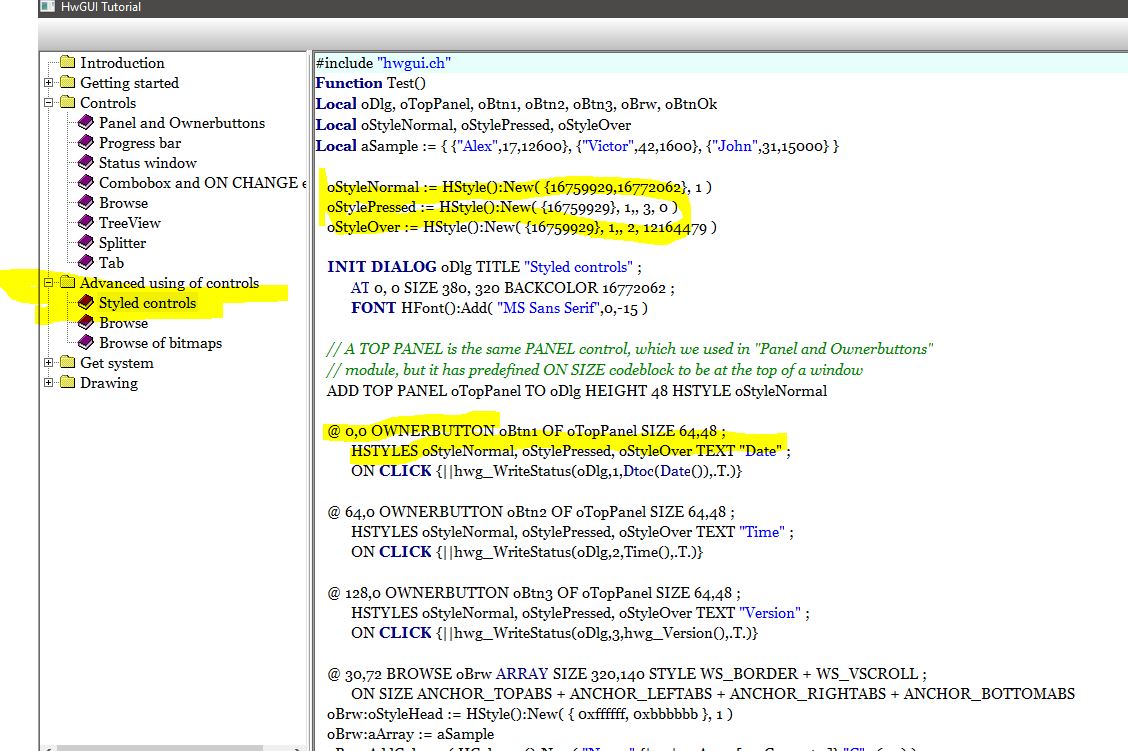Viewport: 1128px width, 751px height.
Task: Open Browse under Advanced using of controls
Action: click(x=123, y=323)
